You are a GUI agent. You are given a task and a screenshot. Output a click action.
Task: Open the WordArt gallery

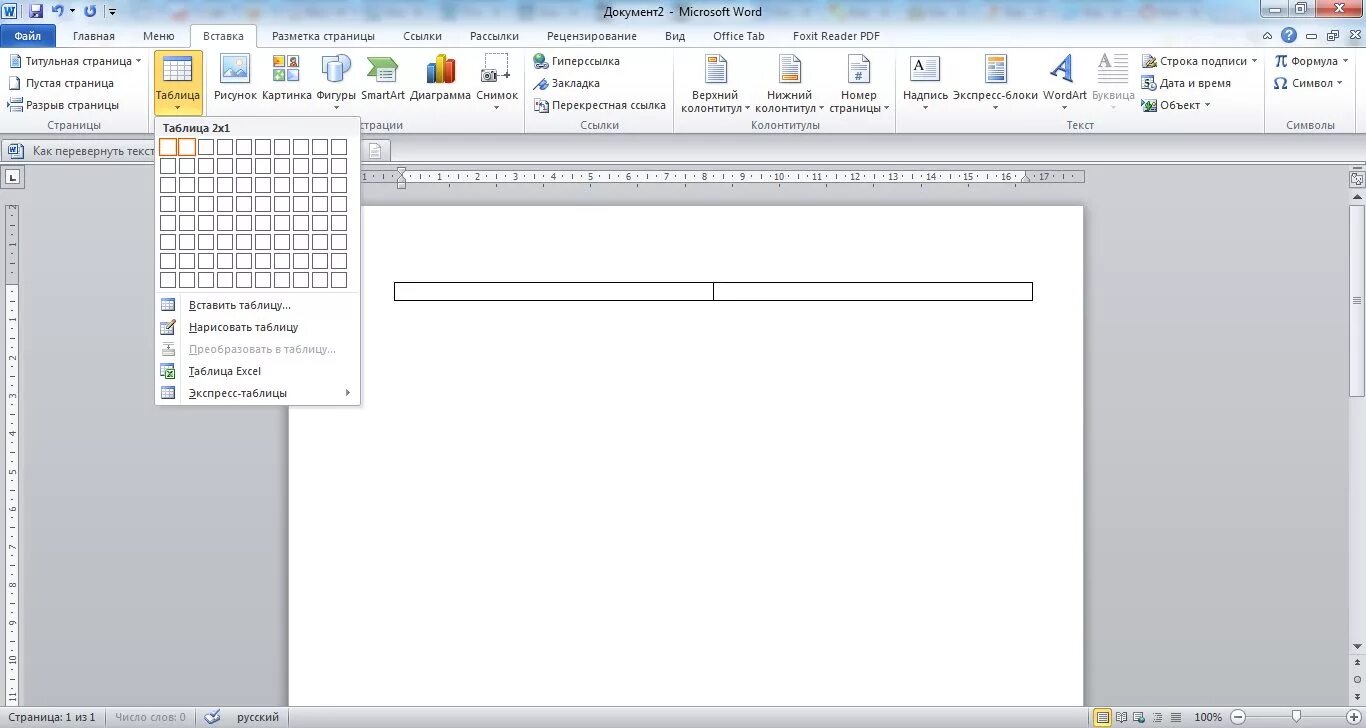(1064, 82)
